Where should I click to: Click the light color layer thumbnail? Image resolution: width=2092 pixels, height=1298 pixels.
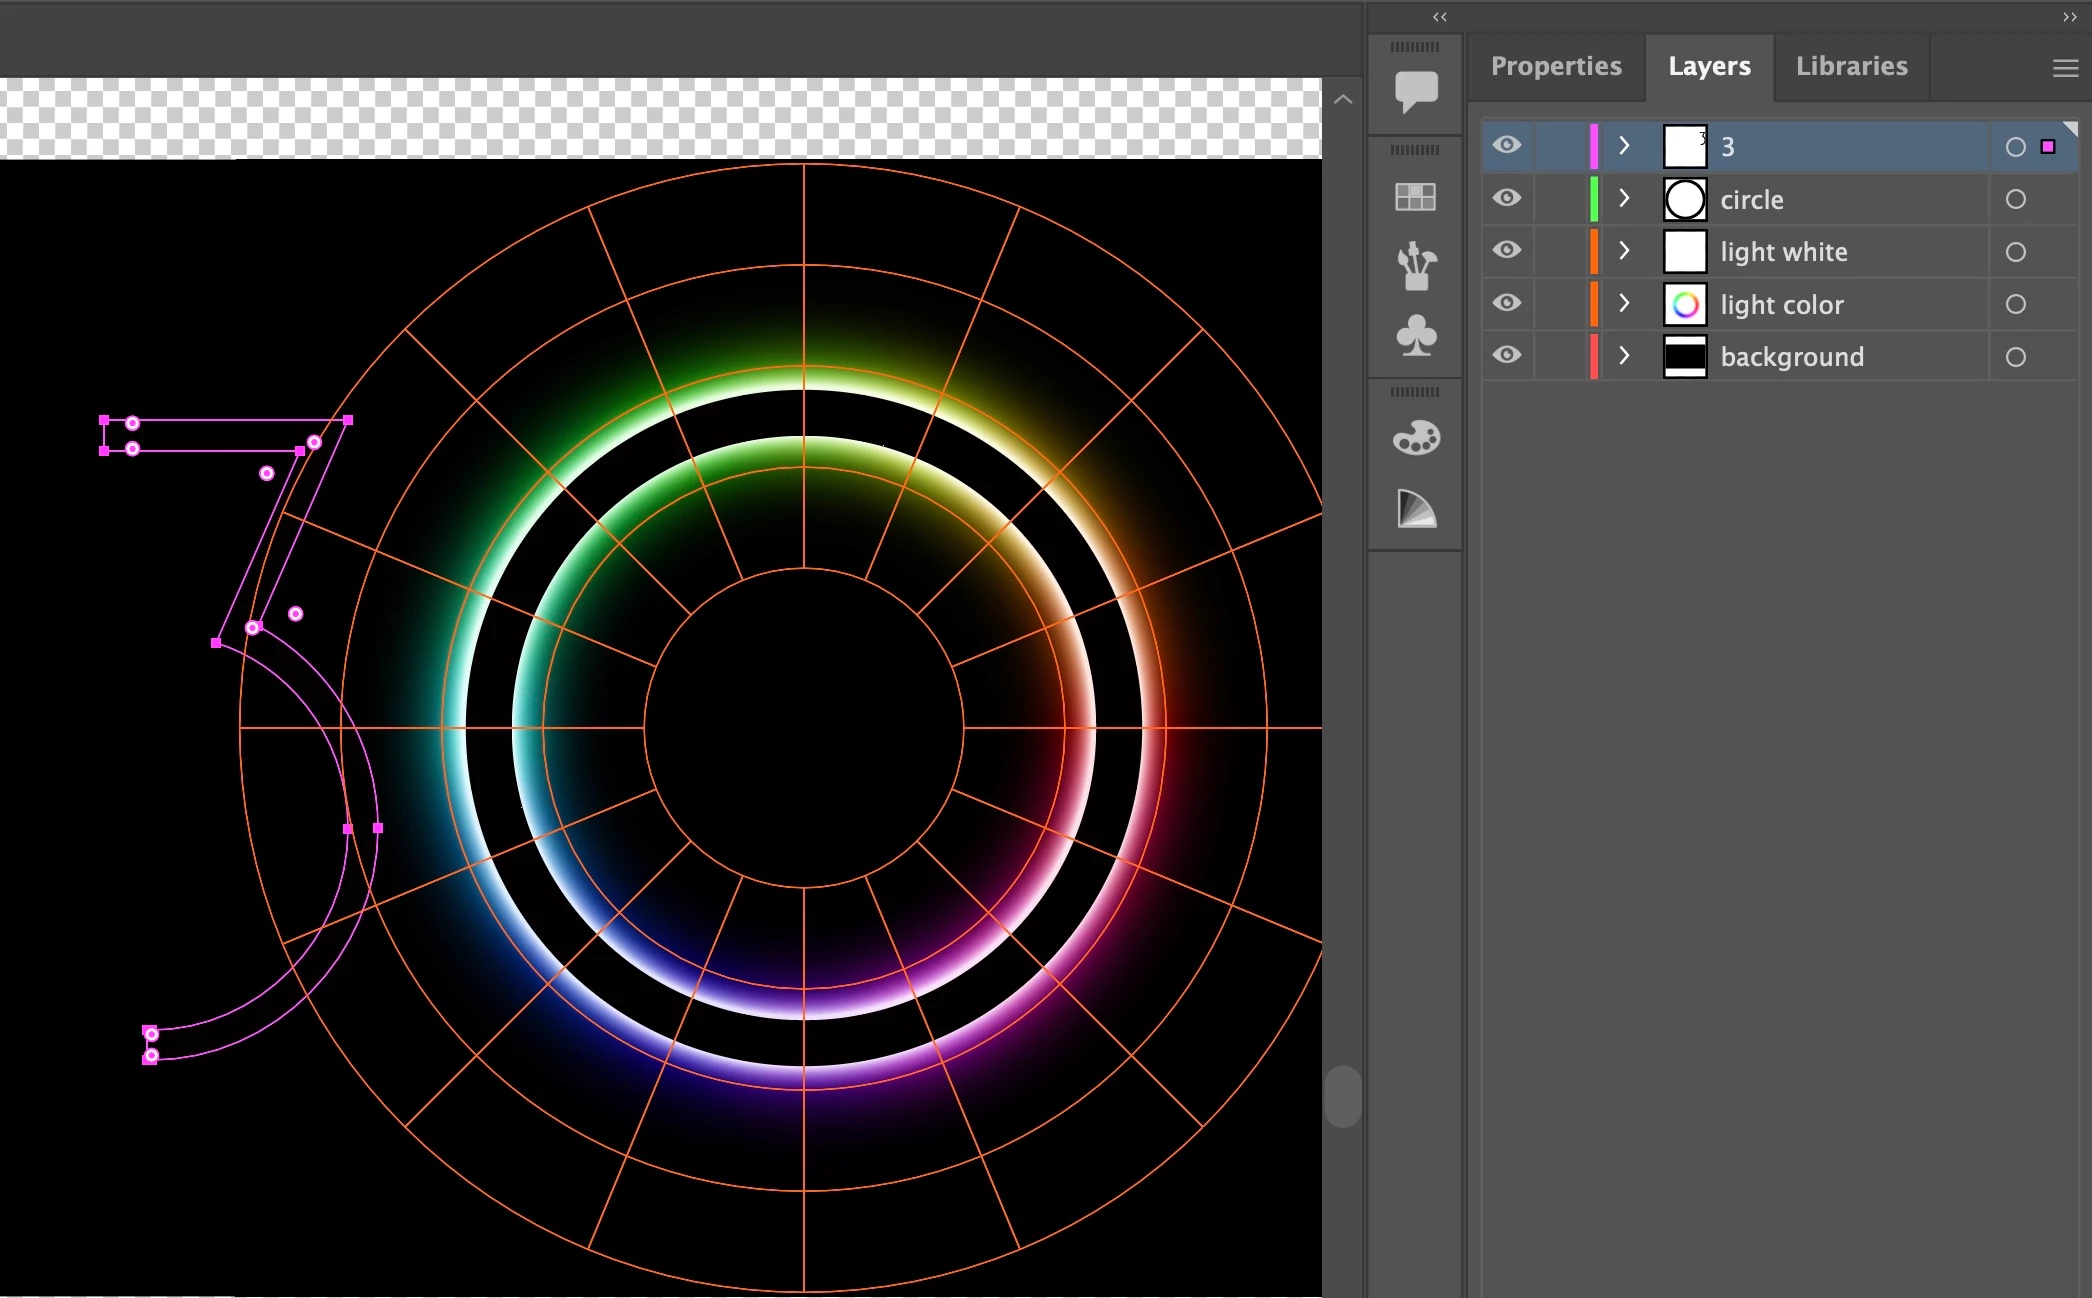(x=1685, y=304)
